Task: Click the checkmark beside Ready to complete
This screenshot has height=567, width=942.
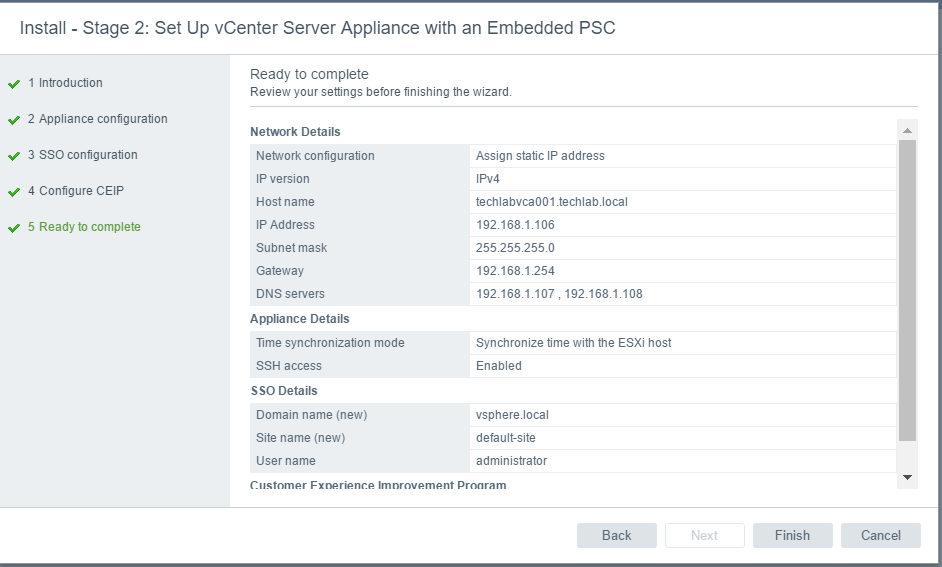Action: pyautogui.click(x=14, y=228)
